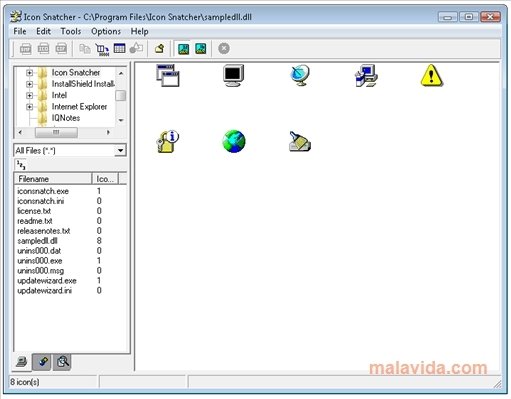Select readme.txt in the file list
Screen dimensions: 511x399
click(35, 221)
